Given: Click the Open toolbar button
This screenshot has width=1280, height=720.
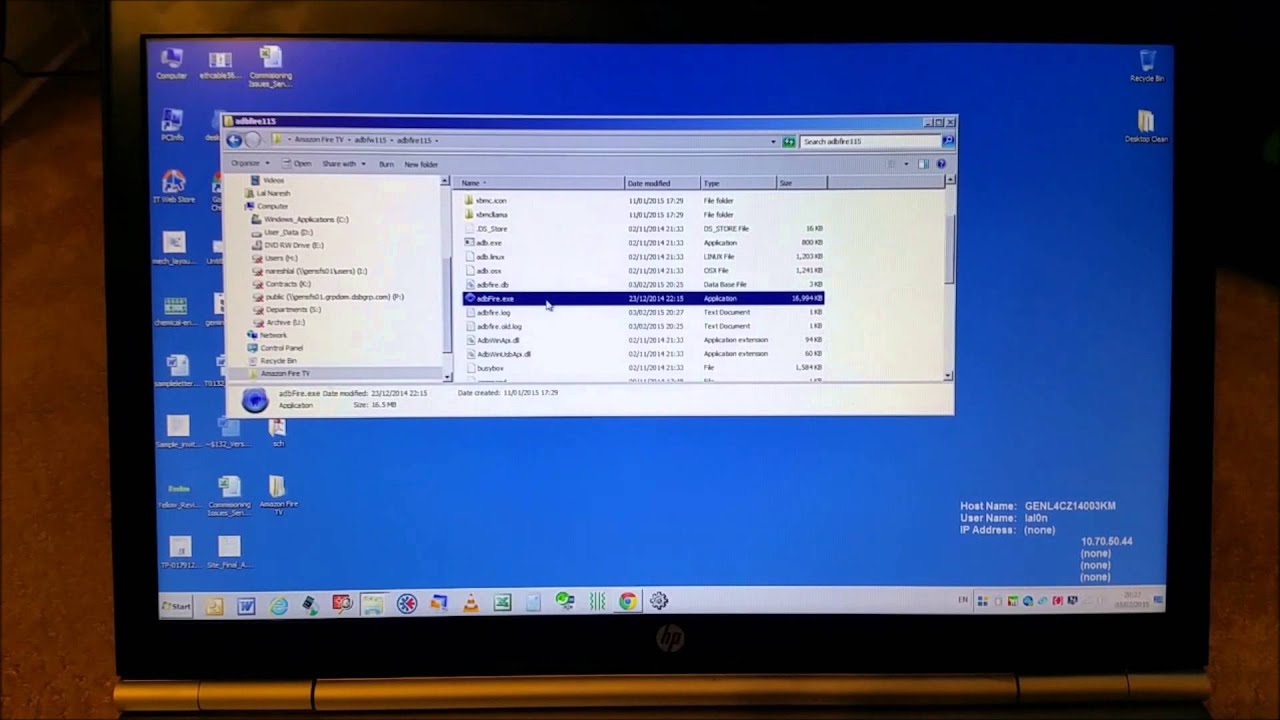Looking at the screenshot, I should [x=297, y=164].
